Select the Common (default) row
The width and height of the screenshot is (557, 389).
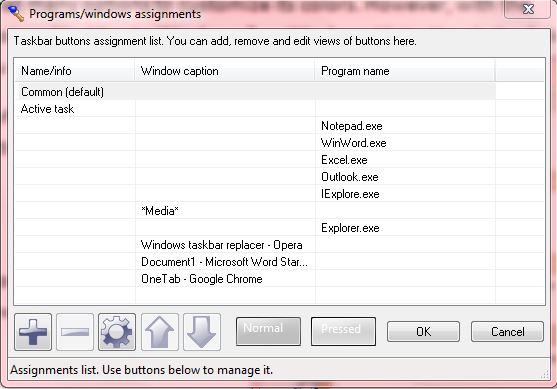[x=255, y=92]
